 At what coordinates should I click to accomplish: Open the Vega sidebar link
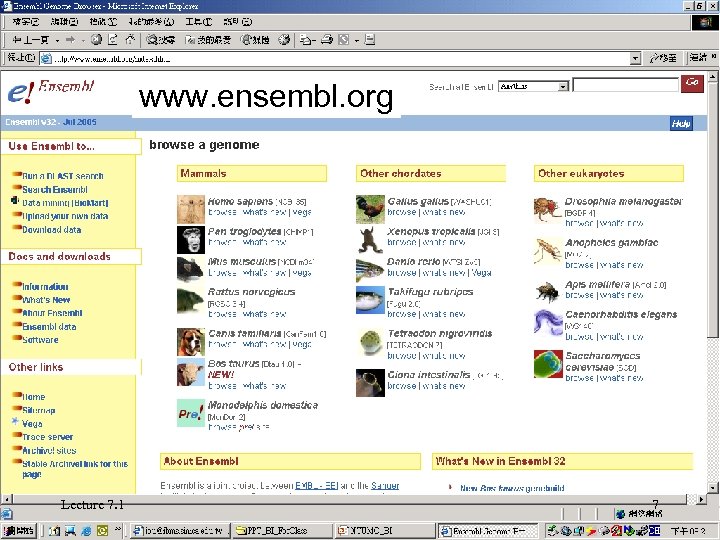tap(32, 423)
